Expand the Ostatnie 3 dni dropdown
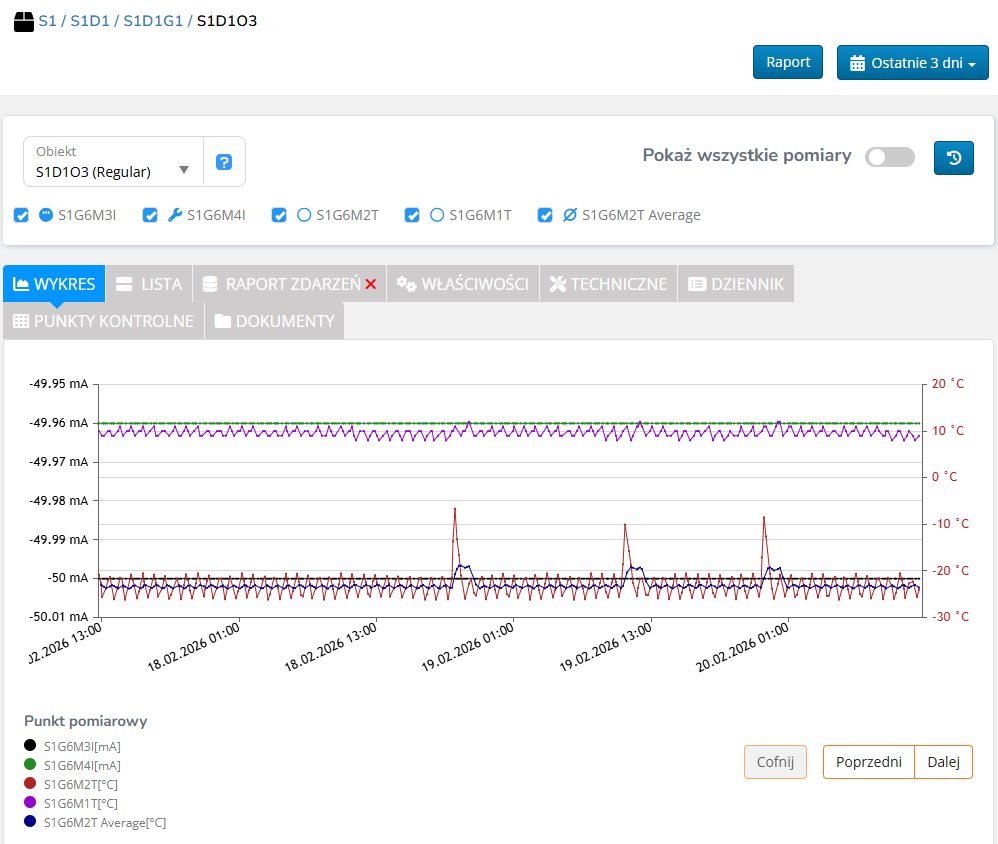The width and height of the screenshot is (998, 844). point(912,63)
